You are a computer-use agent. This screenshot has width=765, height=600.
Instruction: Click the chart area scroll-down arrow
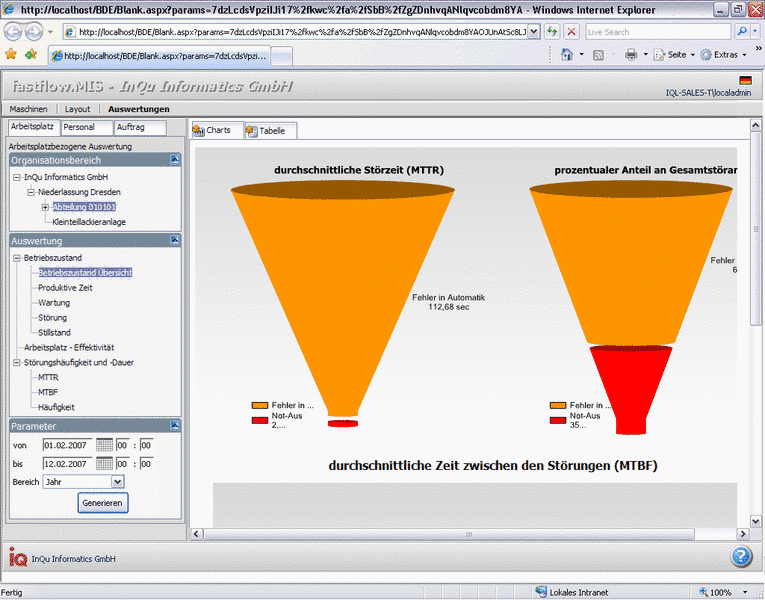(x=755, y=520)
